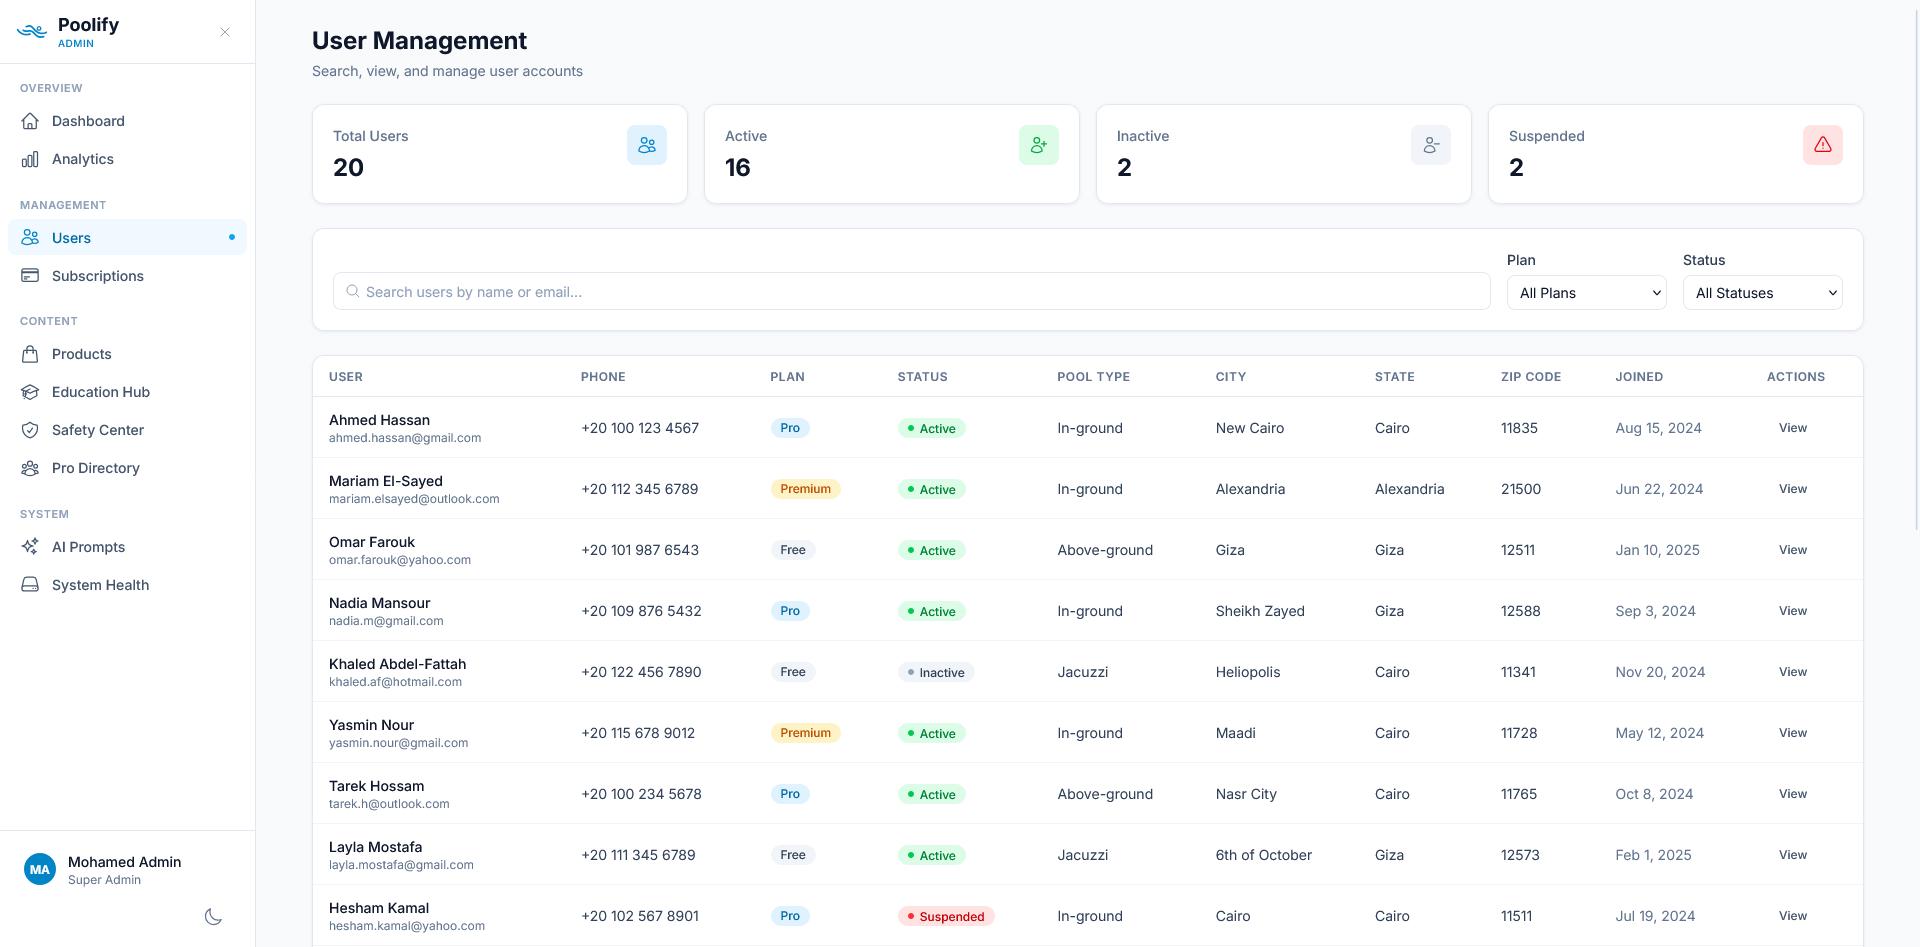
Task: Click View for Hesham Kamal
Action: tap(1792, 916)
